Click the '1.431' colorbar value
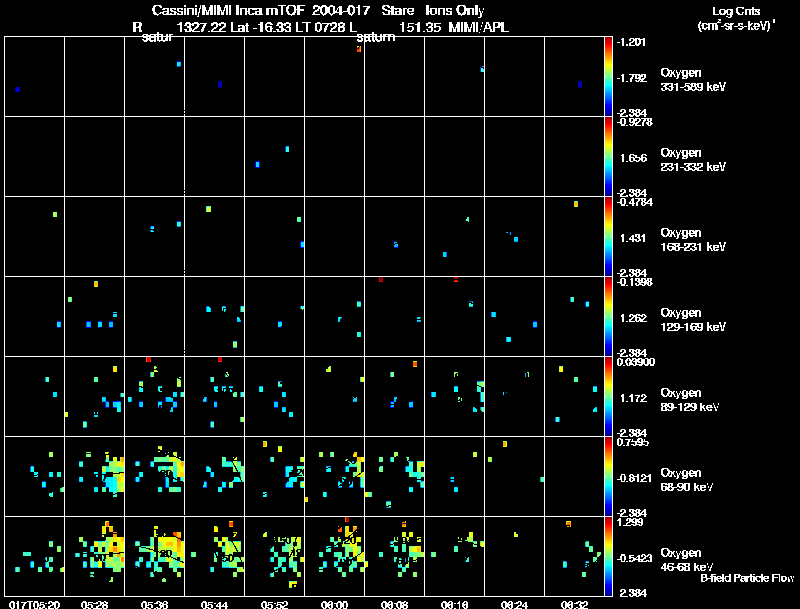 coord(633,238)
